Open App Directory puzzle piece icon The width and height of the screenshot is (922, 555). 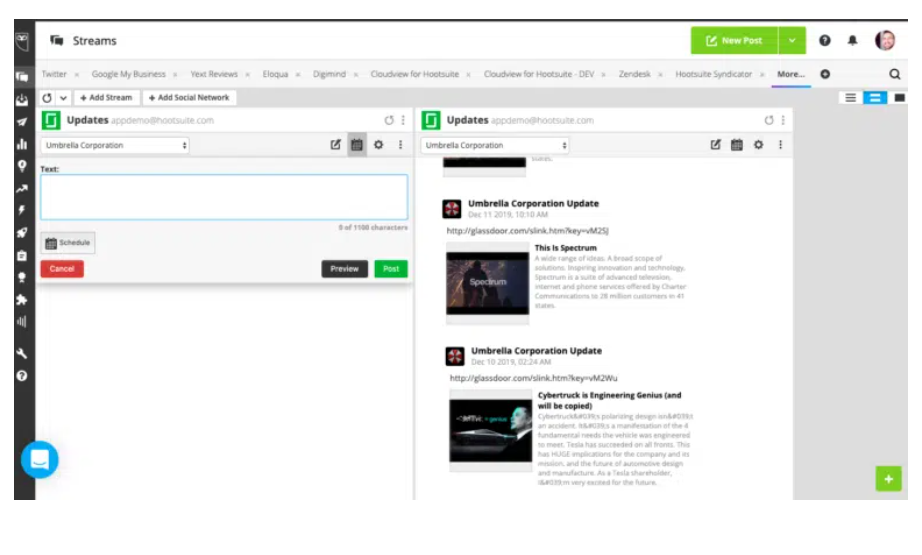(22, 300)
